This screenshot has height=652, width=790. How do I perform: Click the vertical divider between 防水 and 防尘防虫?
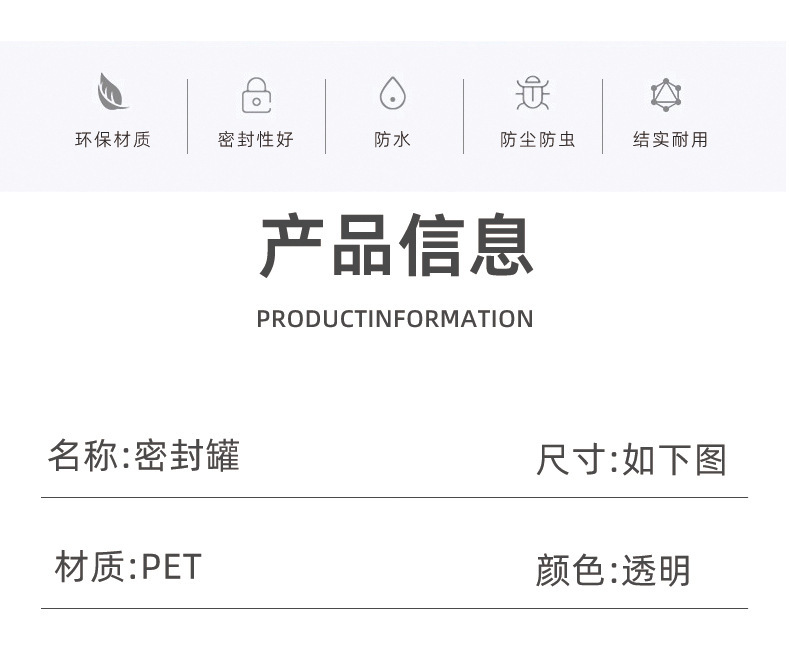click(464, 116)
